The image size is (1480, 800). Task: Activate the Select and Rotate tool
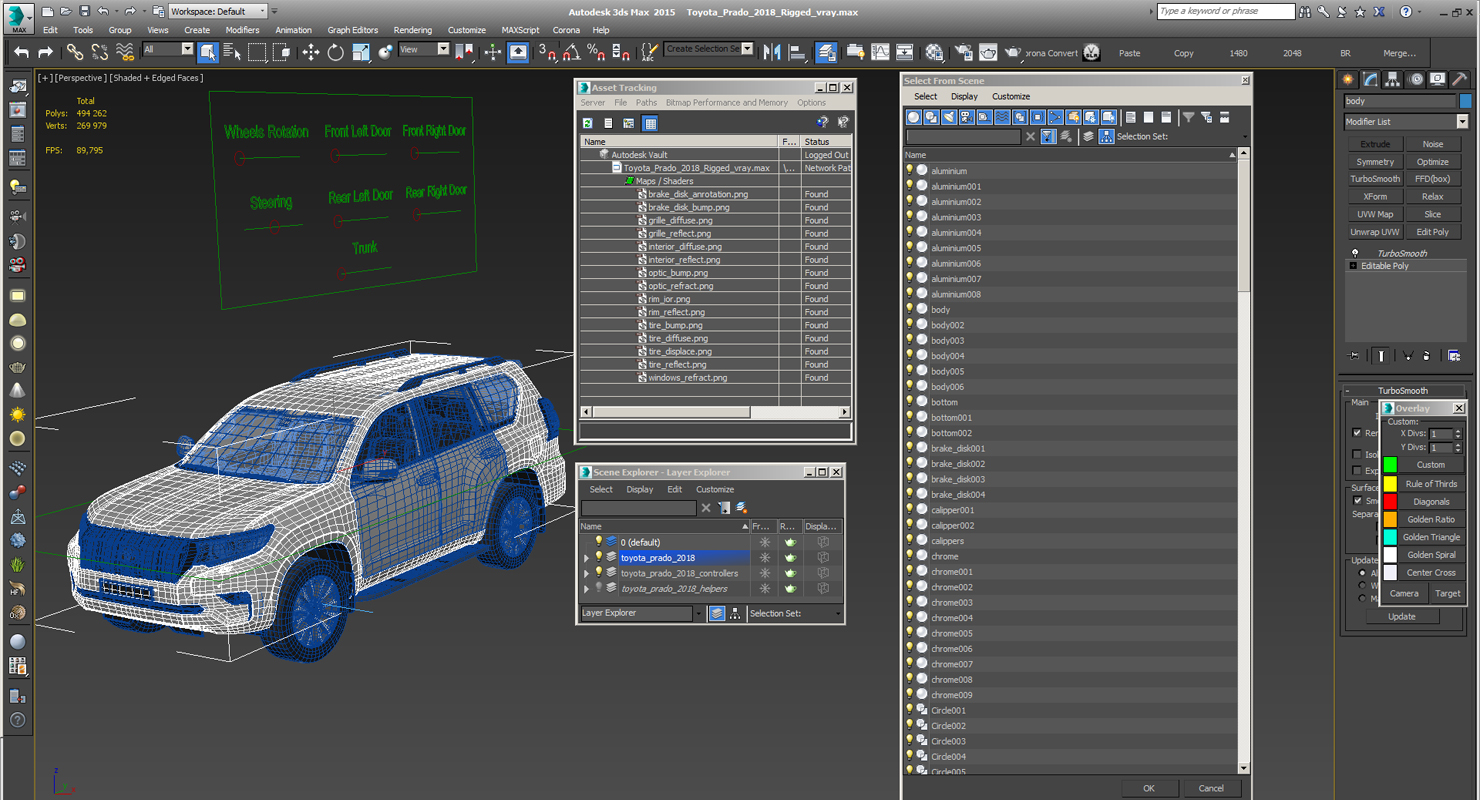click(336, 52)
